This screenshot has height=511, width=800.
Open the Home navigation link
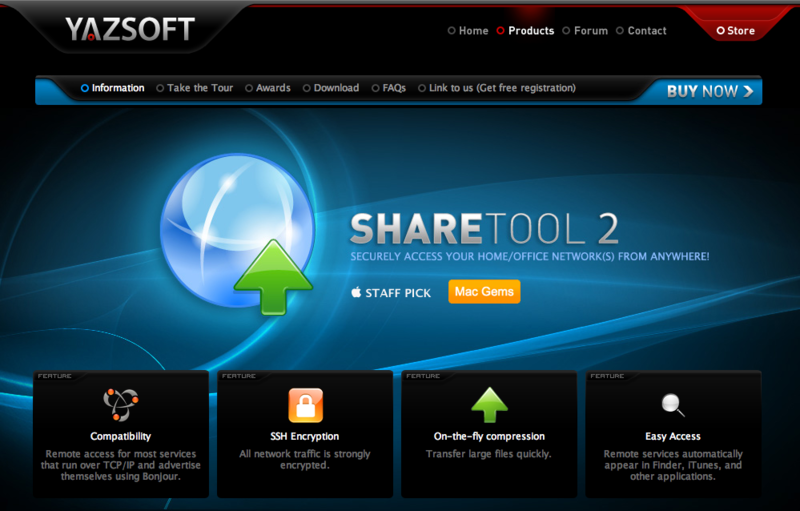point(468,31)
